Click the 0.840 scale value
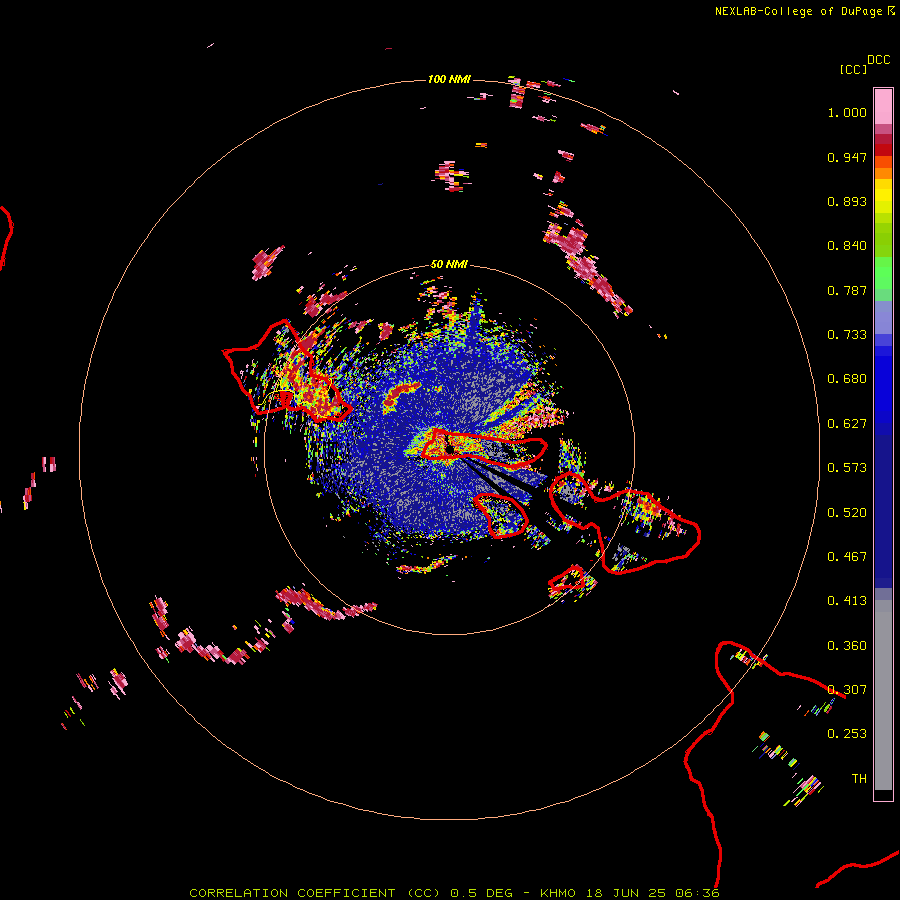 [847, 246]
